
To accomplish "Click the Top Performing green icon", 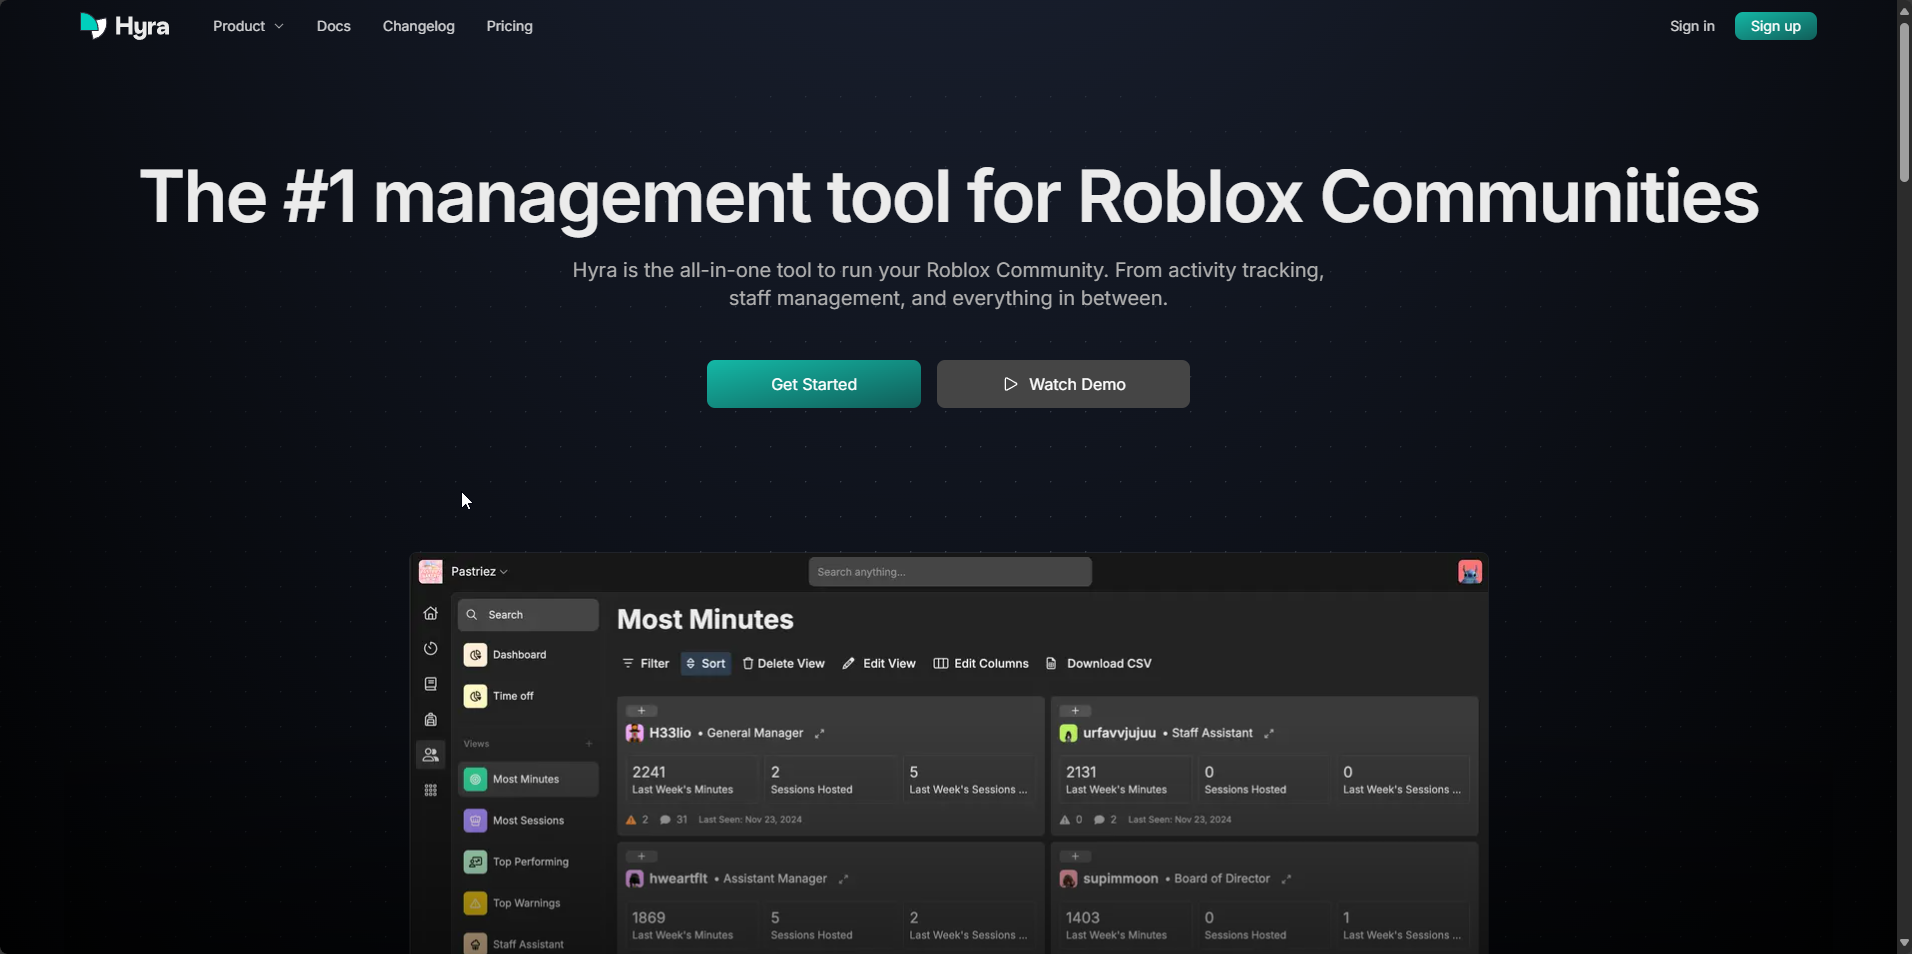I will 475,862.
